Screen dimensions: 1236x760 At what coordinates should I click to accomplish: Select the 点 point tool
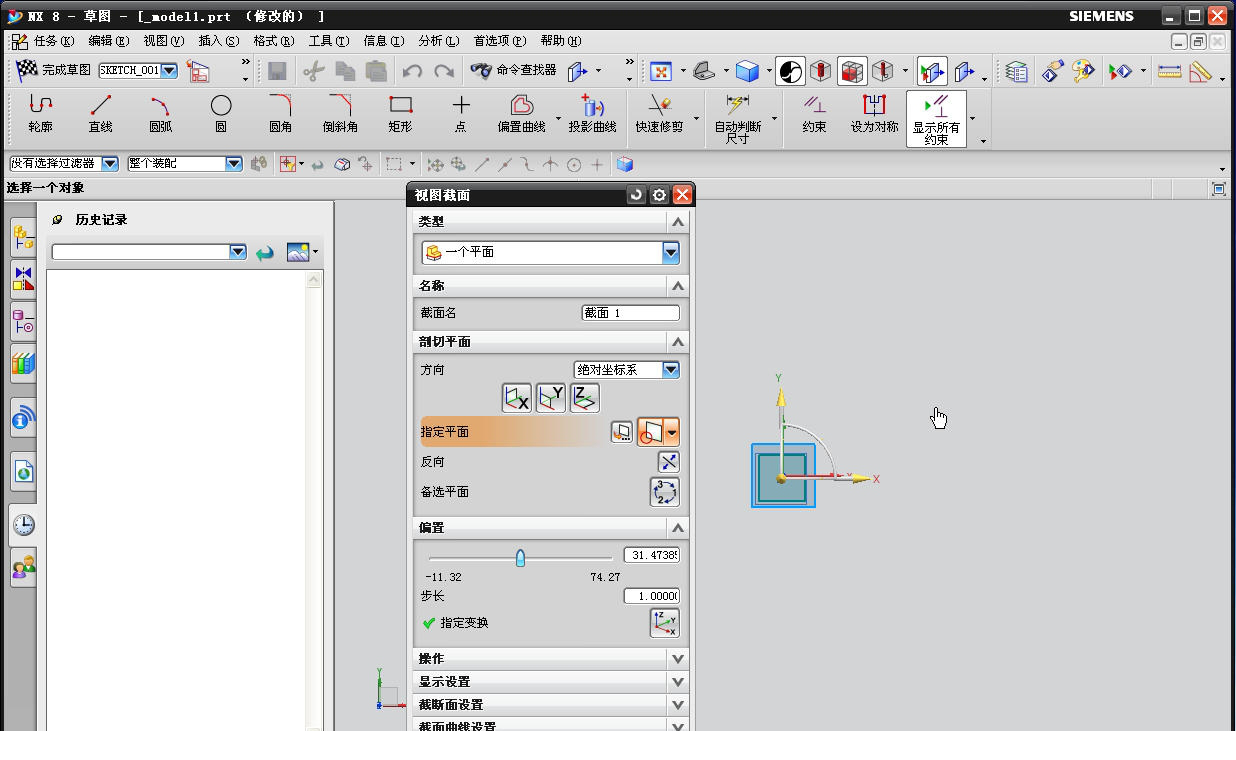pos(460,114)
